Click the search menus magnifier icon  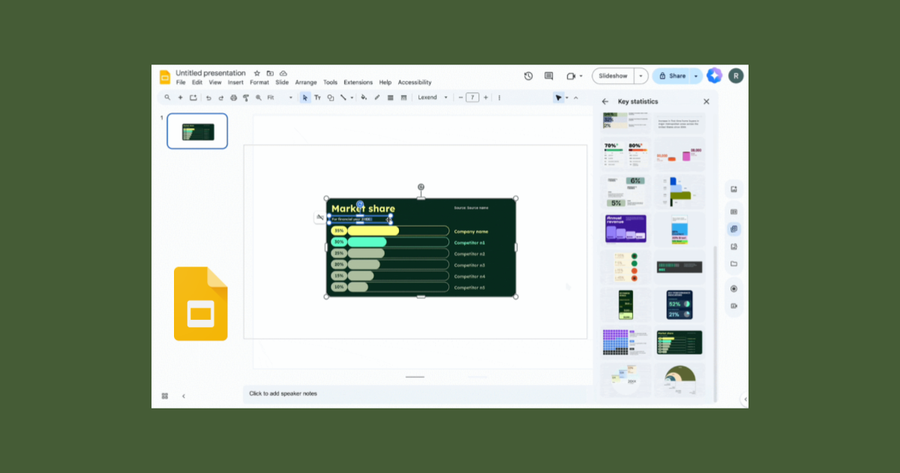tap(168, 98)
